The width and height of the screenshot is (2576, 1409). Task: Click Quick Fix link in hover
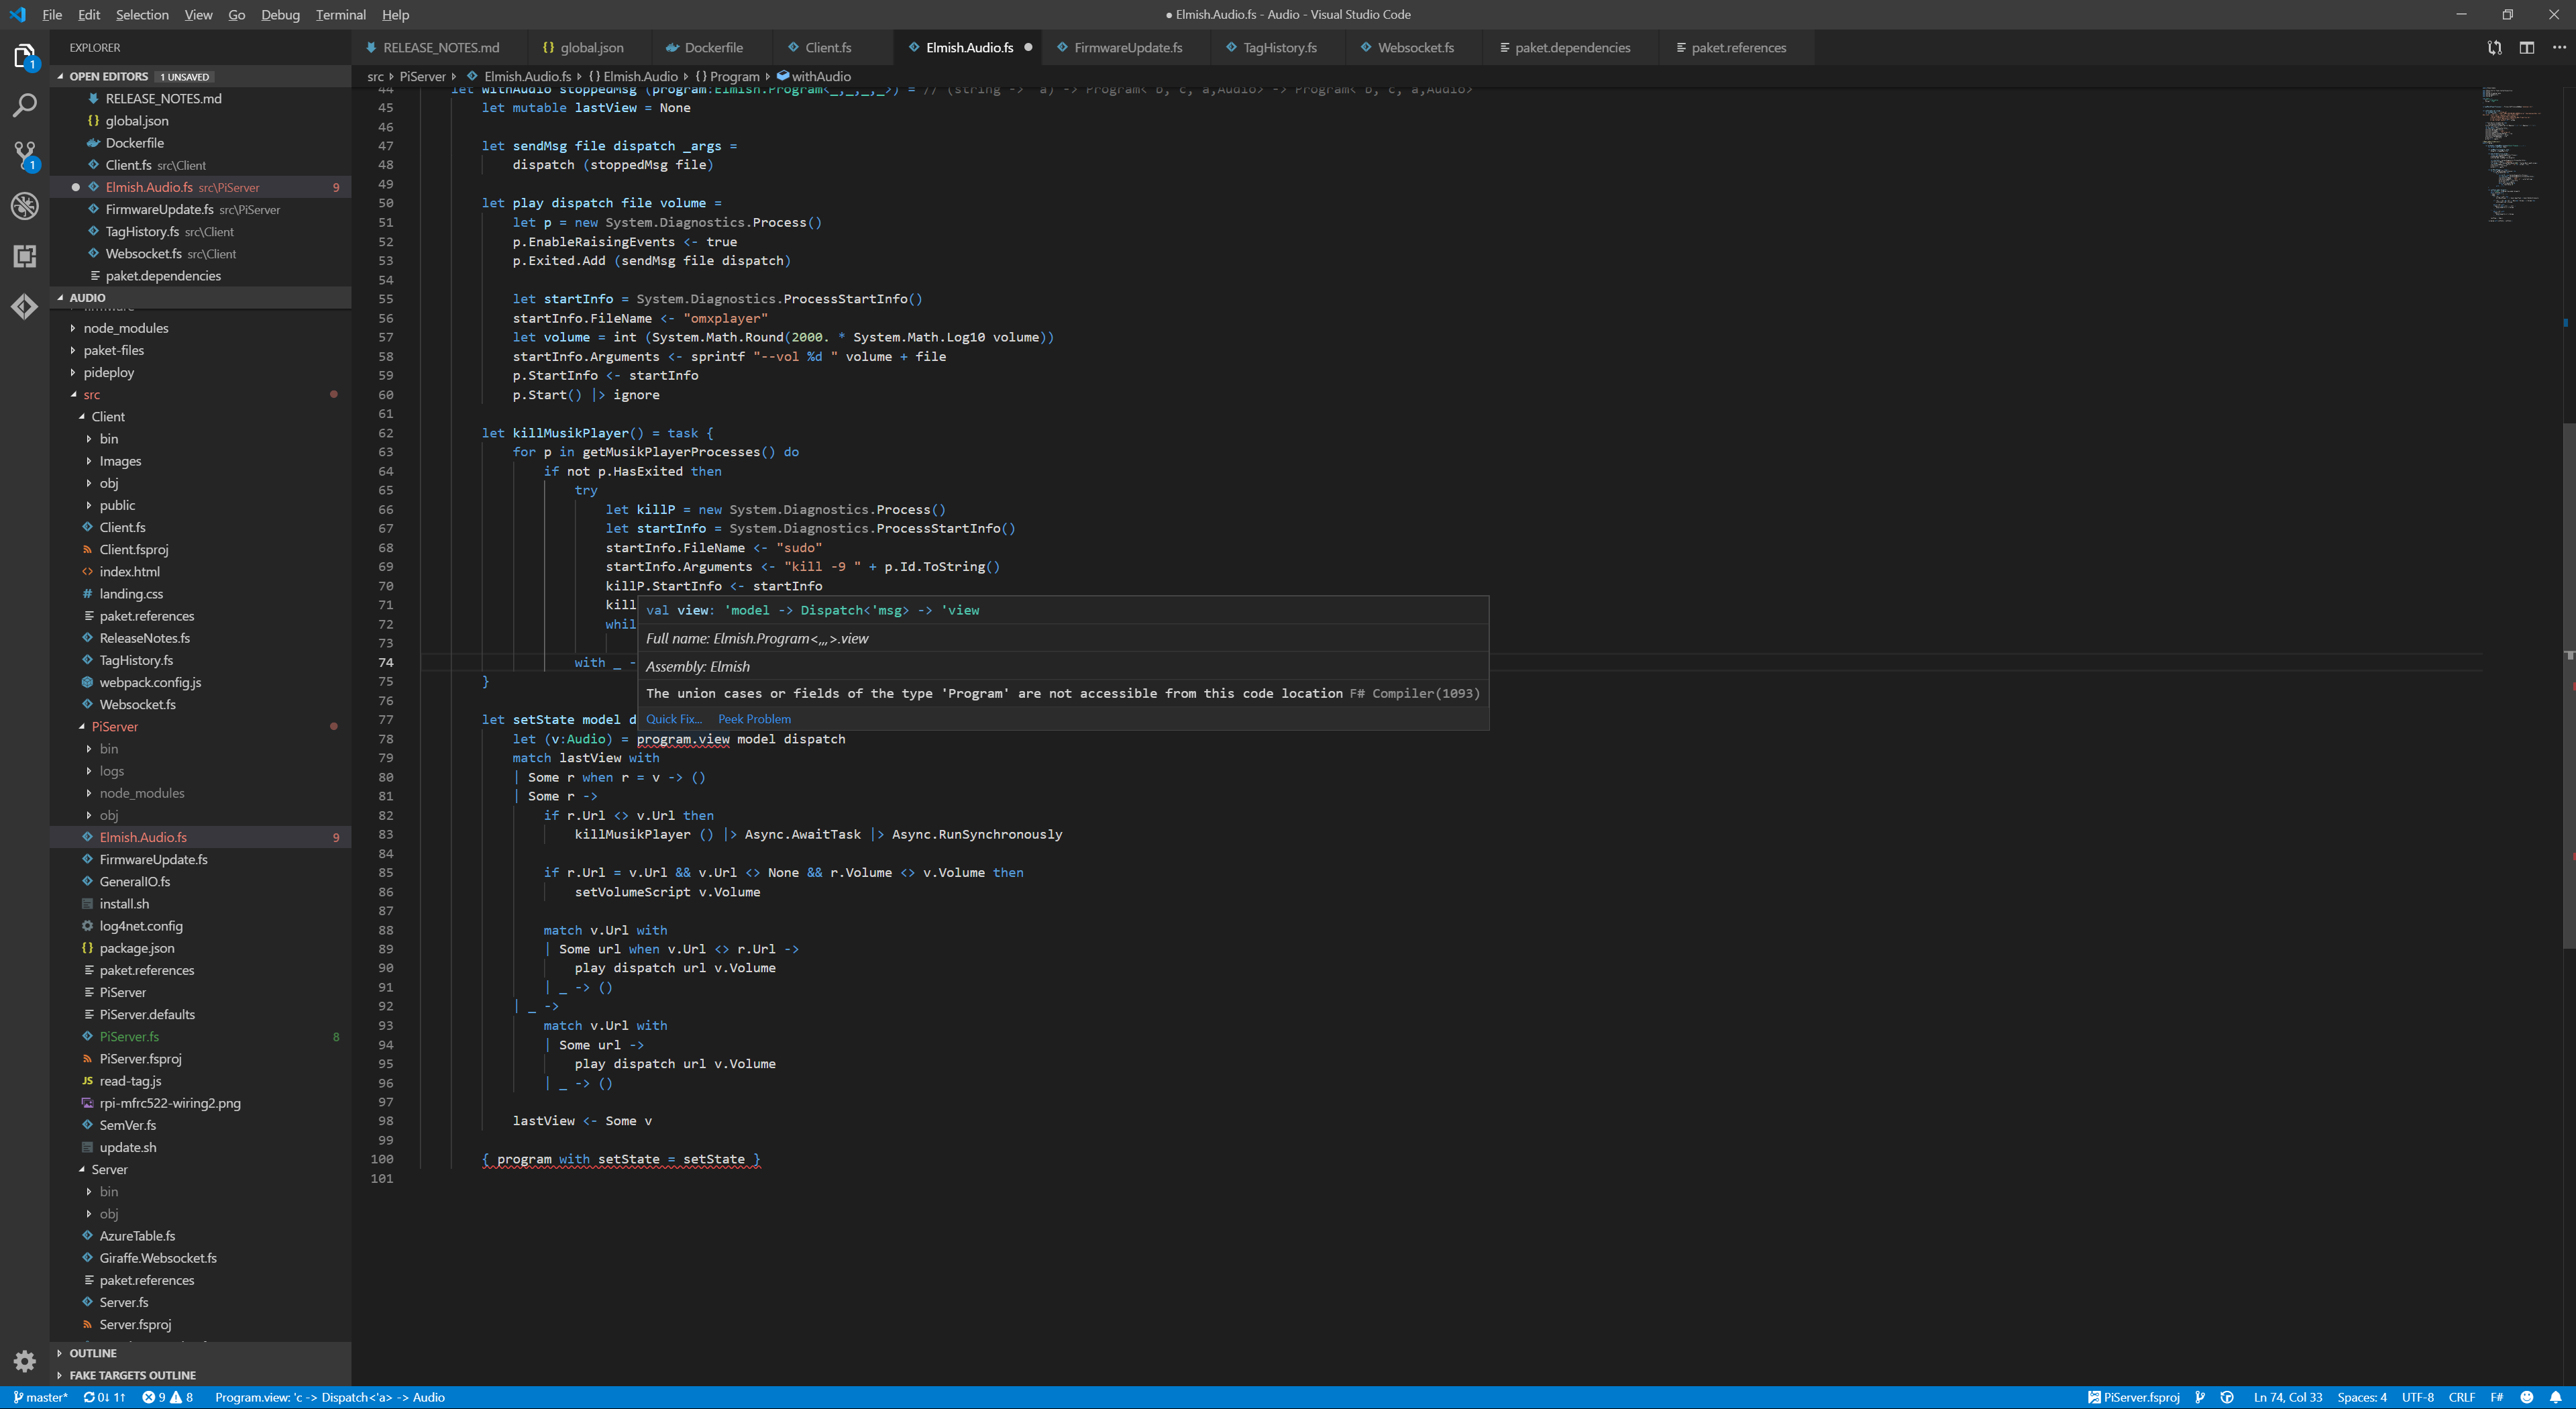pyautogui.click(x=673, y=719)
